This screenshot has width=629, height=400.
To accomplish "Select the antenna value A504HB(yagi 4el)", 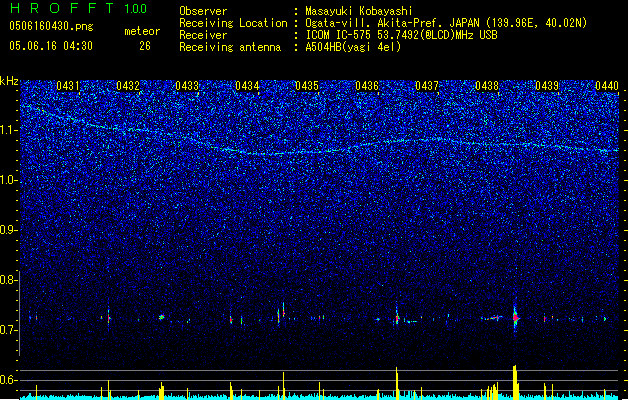I will tap(353, 47).
